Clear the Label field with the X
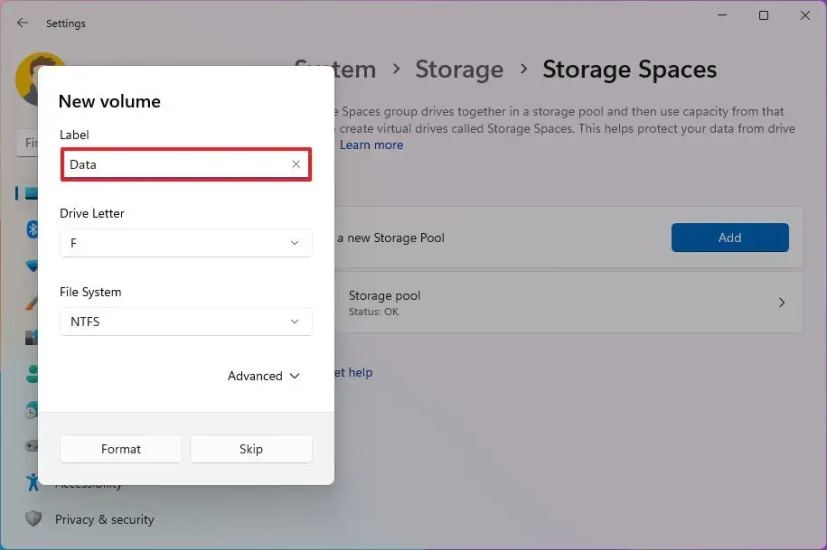The width and height of the screenshot is (827, 550). click(296, 164)
